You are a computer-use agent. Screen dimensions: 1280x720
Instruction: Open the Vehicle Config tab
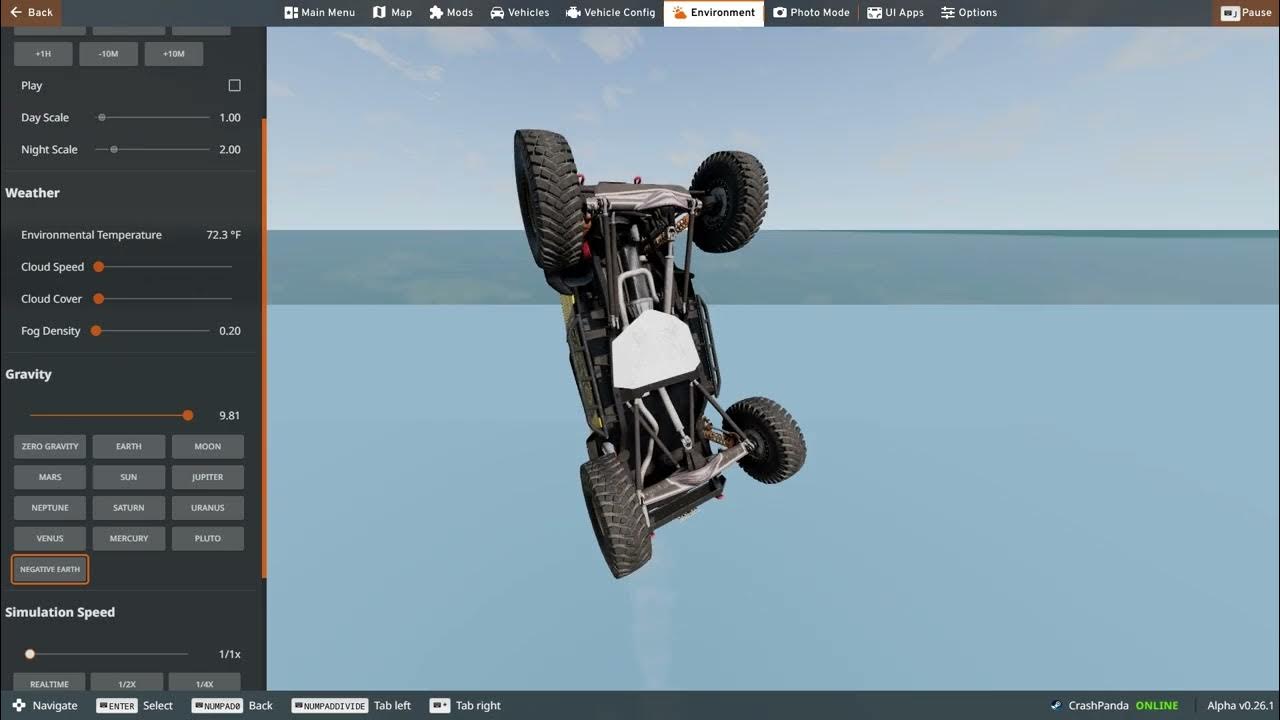pos(610,12)
